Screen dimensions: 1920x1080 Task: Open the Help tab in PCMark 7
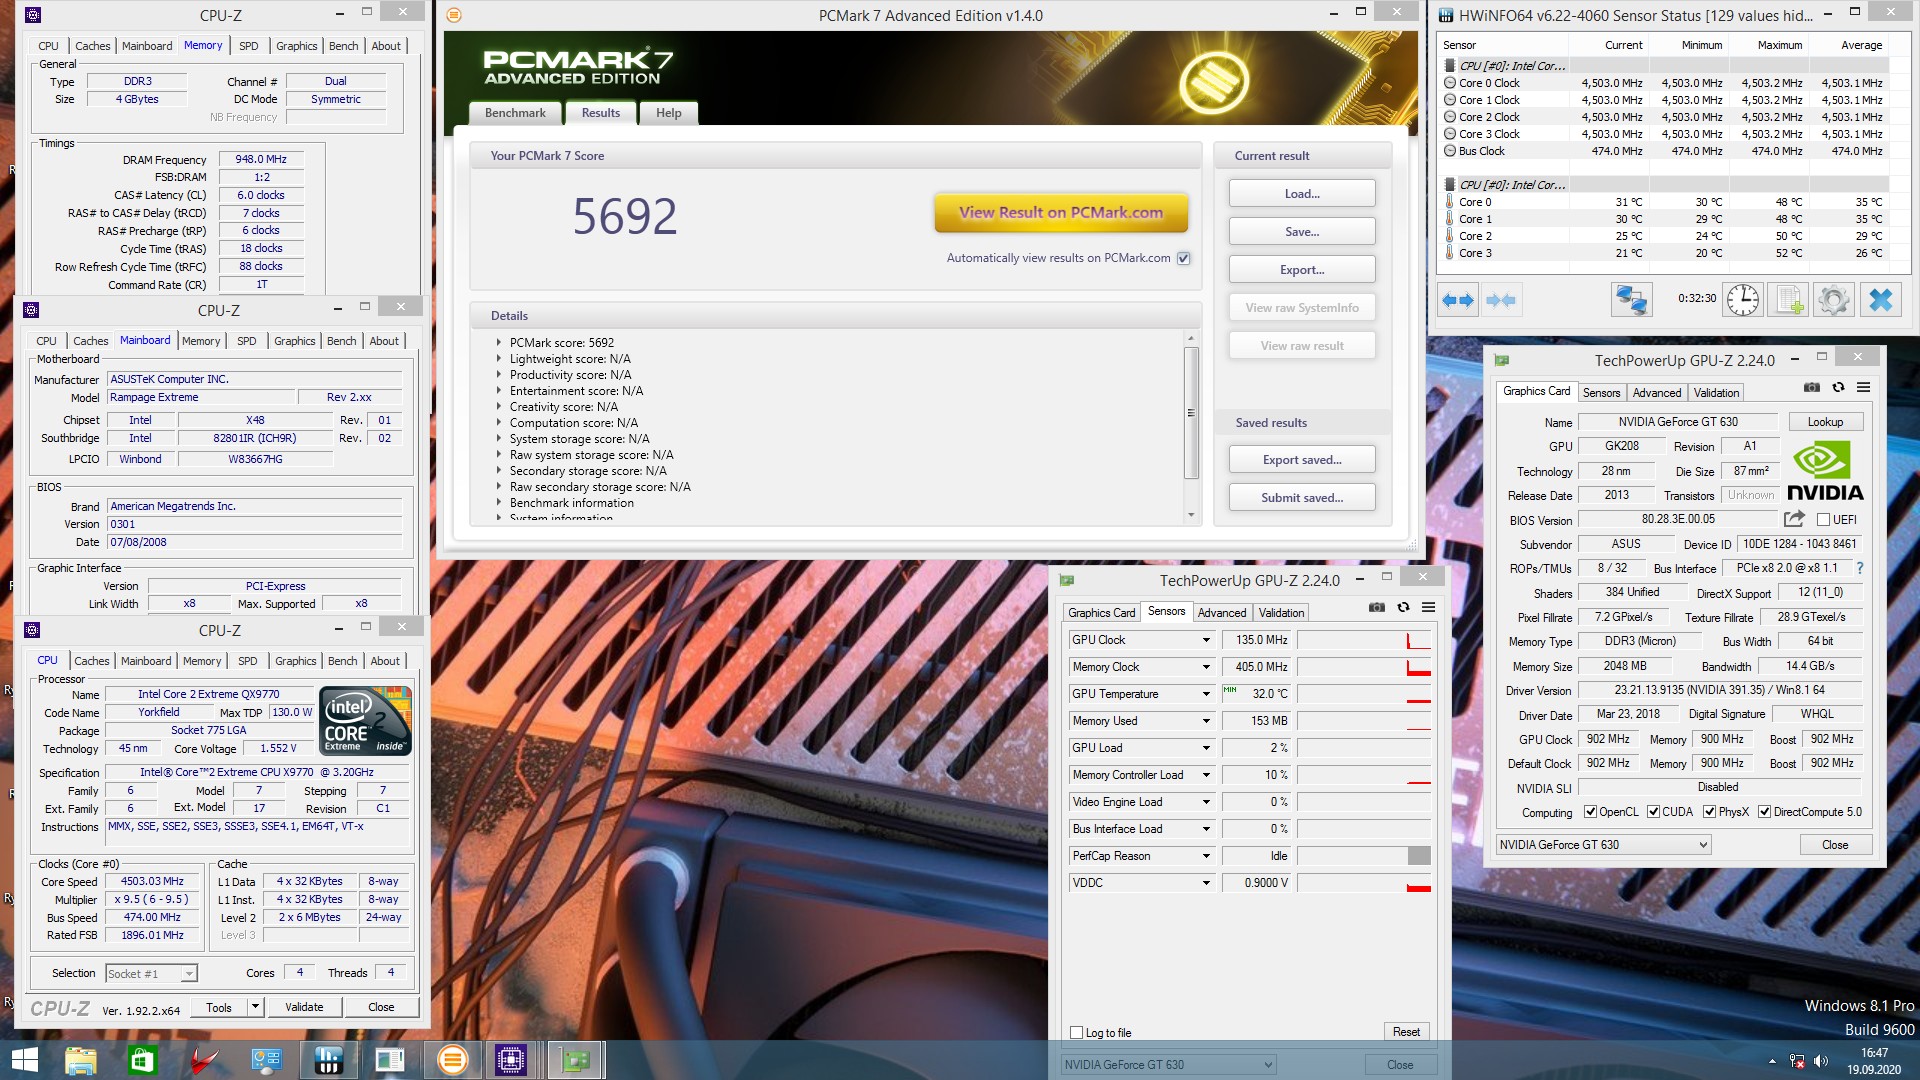[x=669, y=113]
